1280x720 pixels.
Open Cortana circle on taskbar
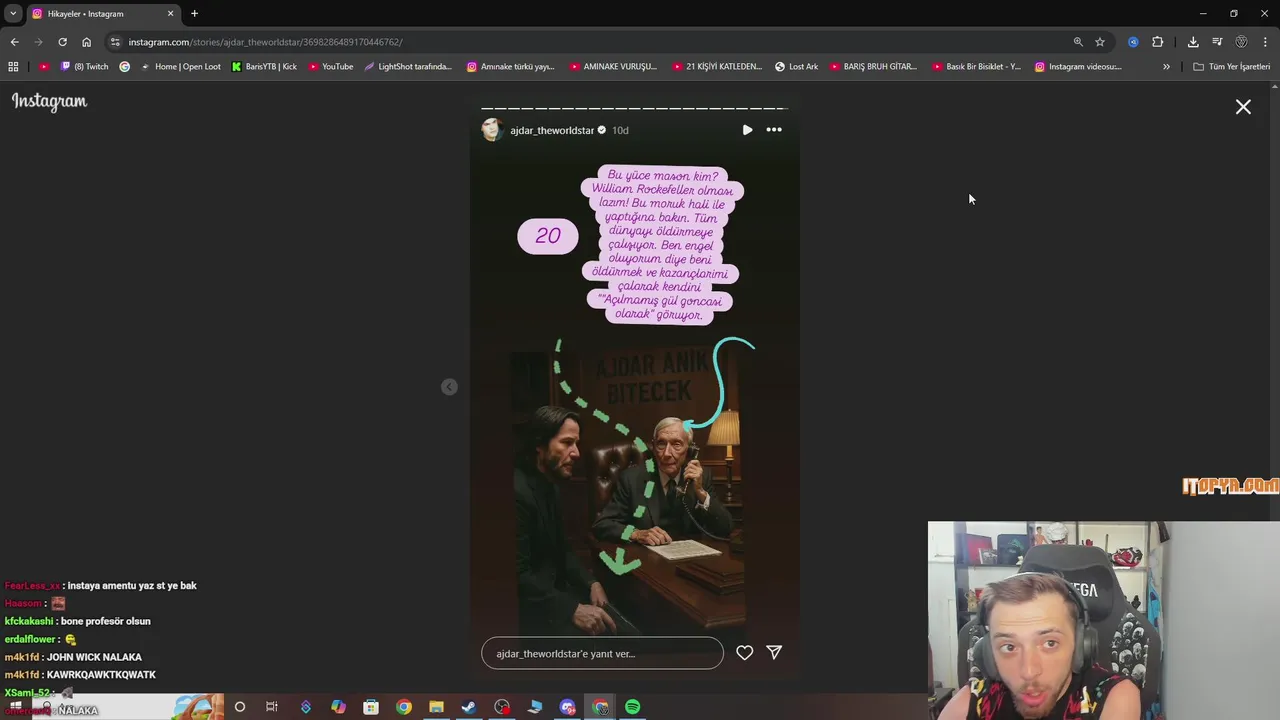tap(239, 707)
